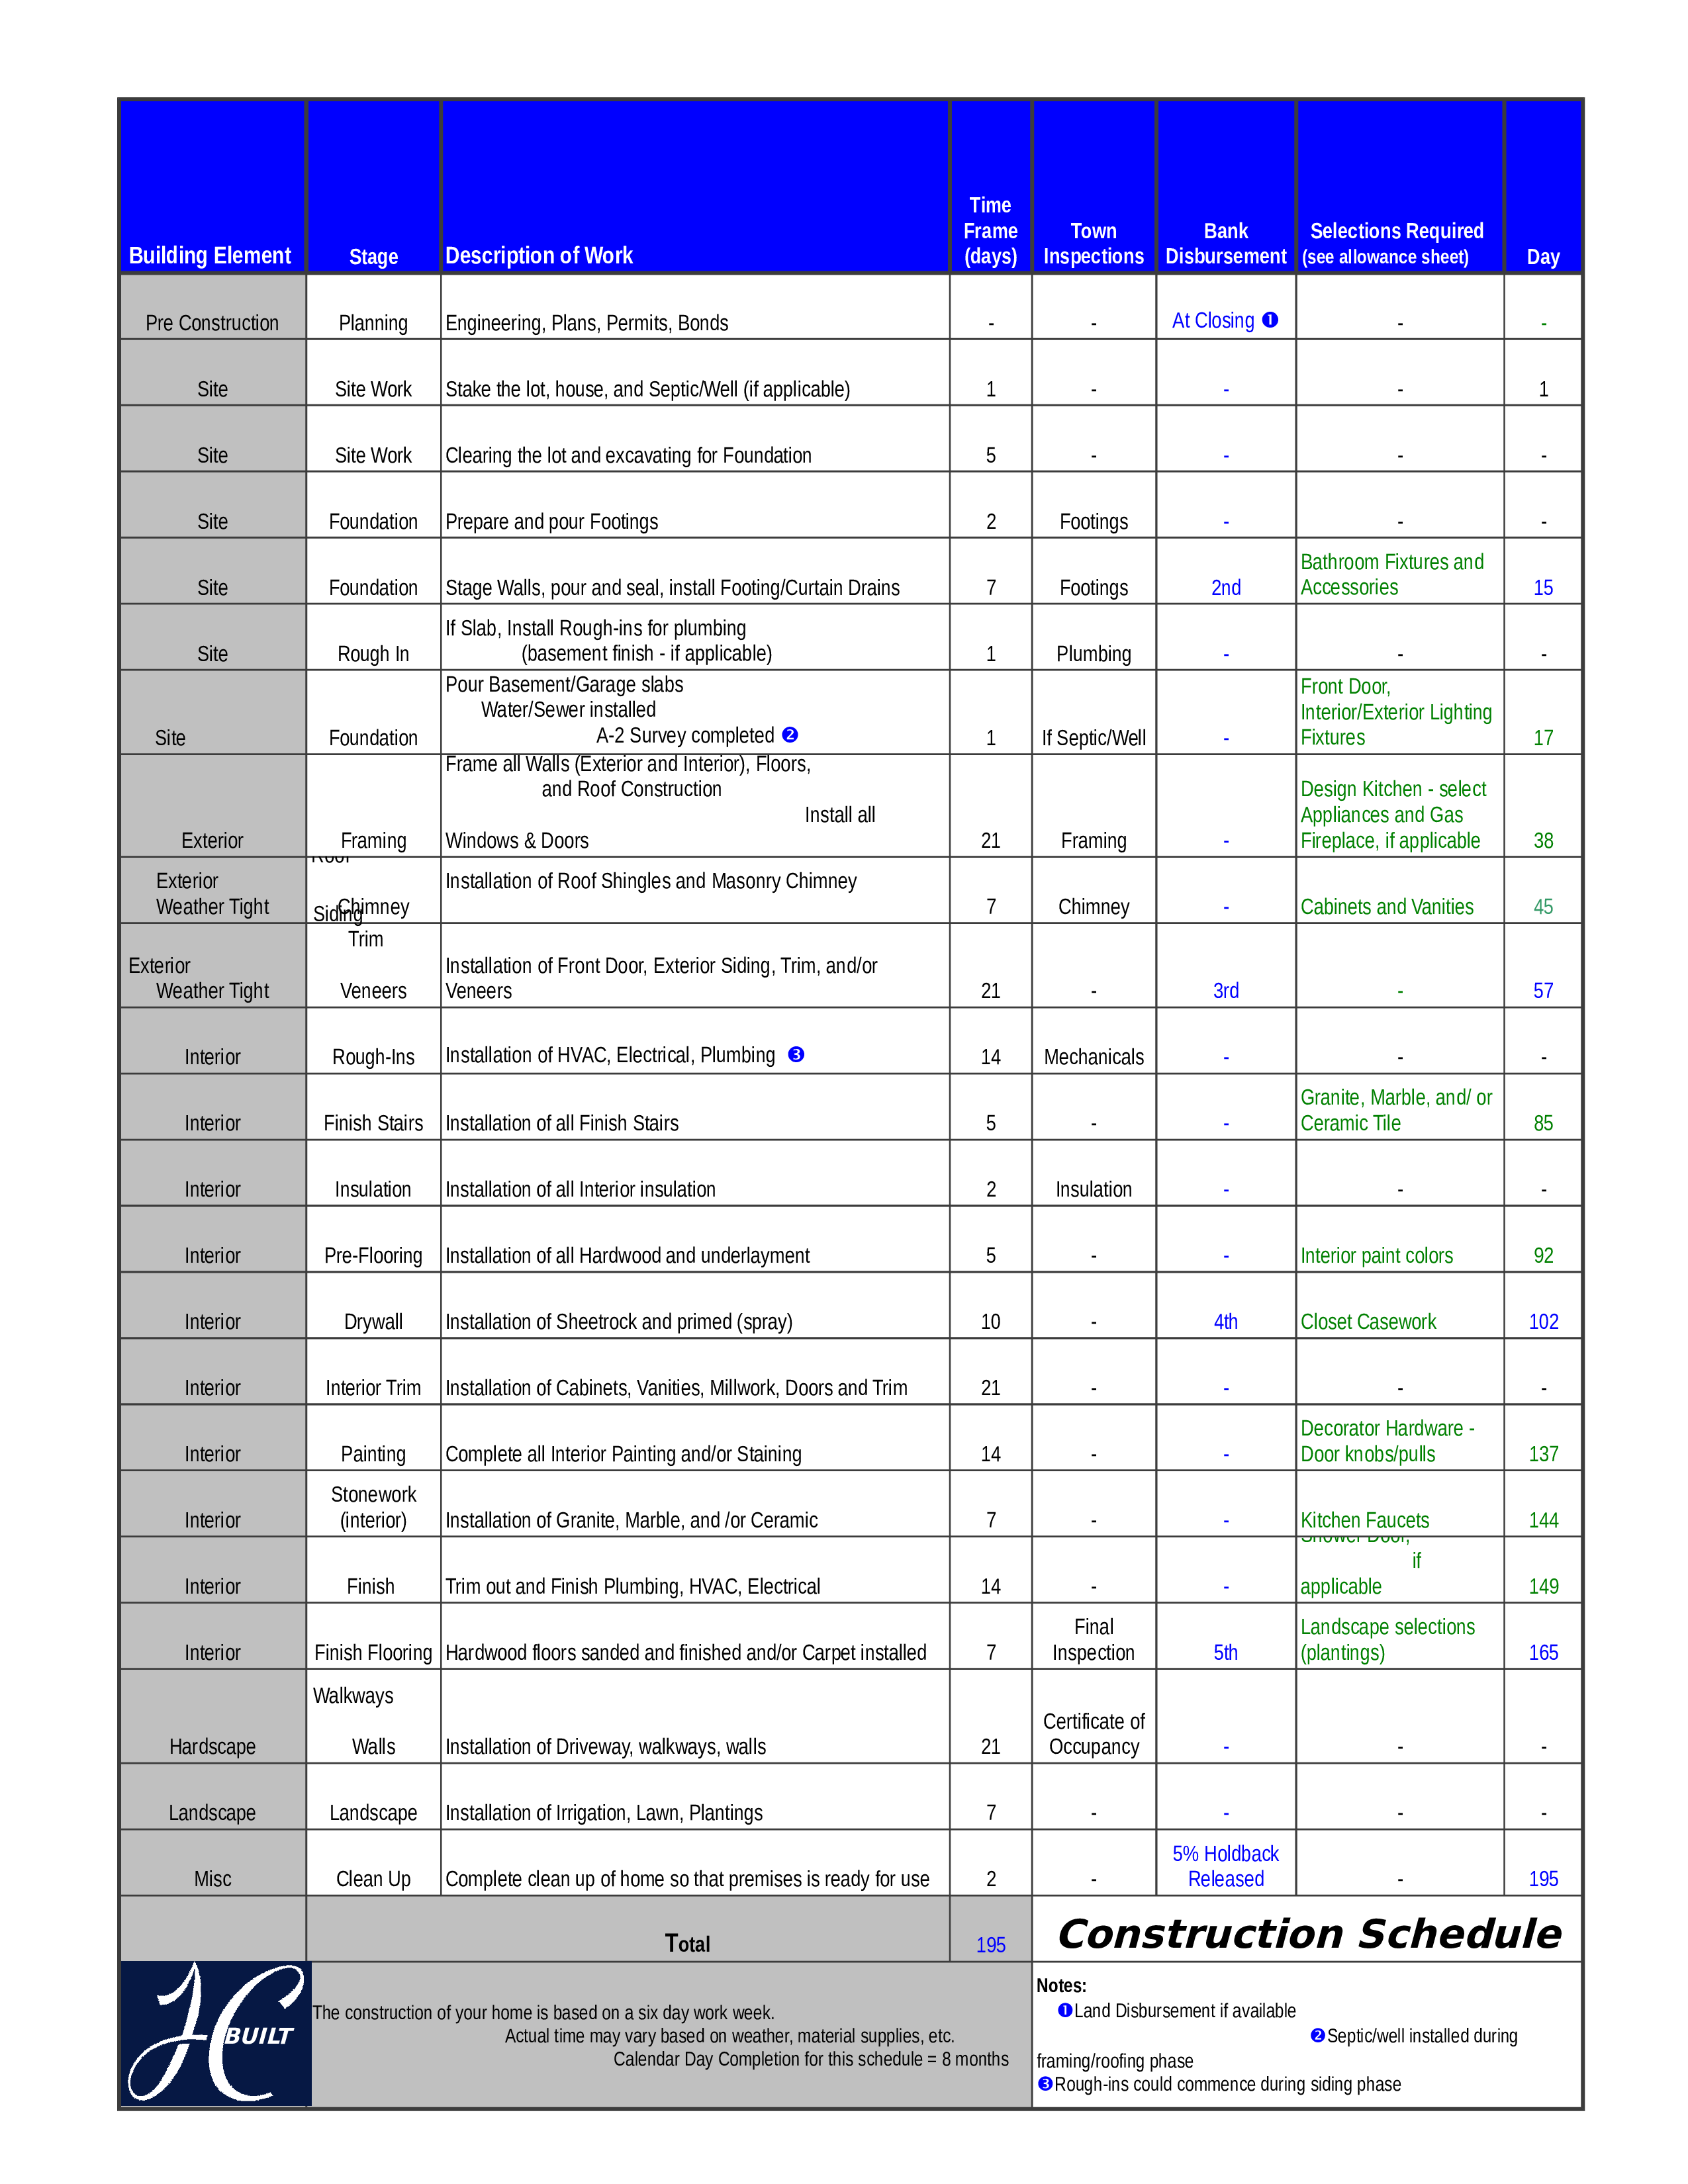
Task: Select 'Bathroom Fixtures and Accessories'
Action: pos(1392,575)
